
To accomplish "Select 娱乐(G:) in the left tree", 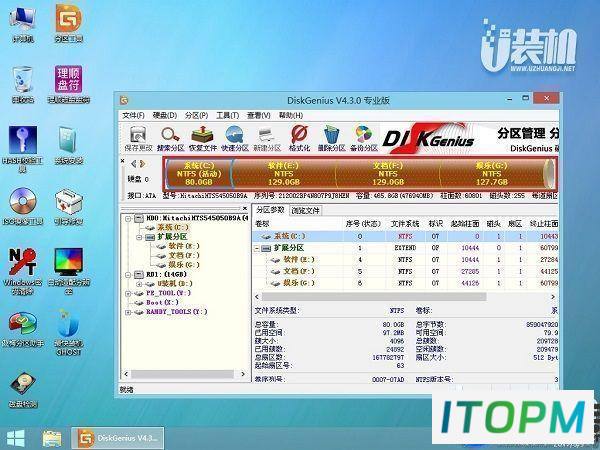I will coord(184,265).
